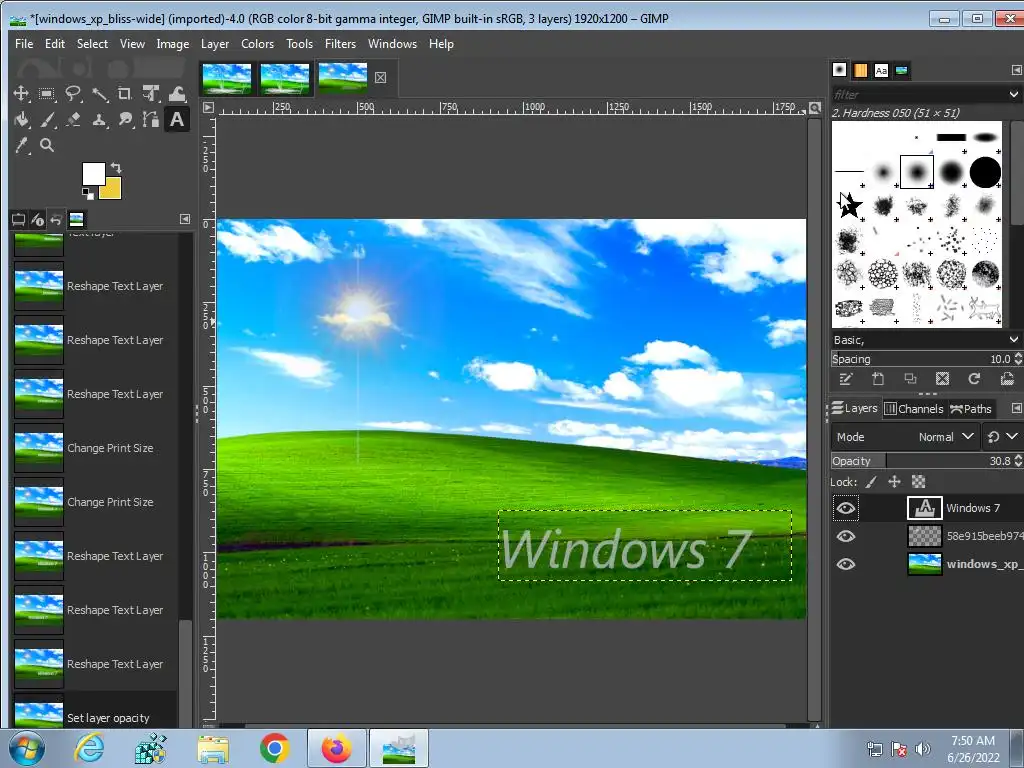Select the Eraser tool
The height and width of the screenshot is (768, 1024).
(72, 120)
